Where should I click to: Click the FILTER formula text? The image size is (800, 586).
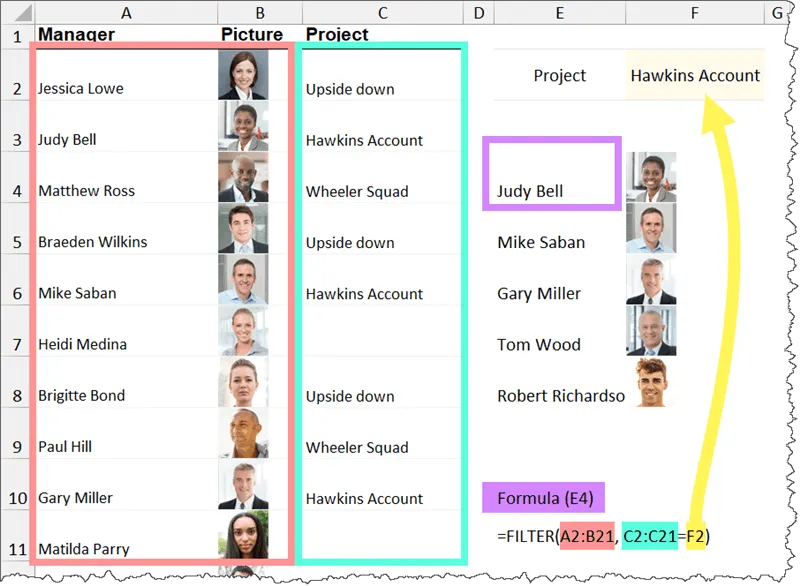coord(604,536)
